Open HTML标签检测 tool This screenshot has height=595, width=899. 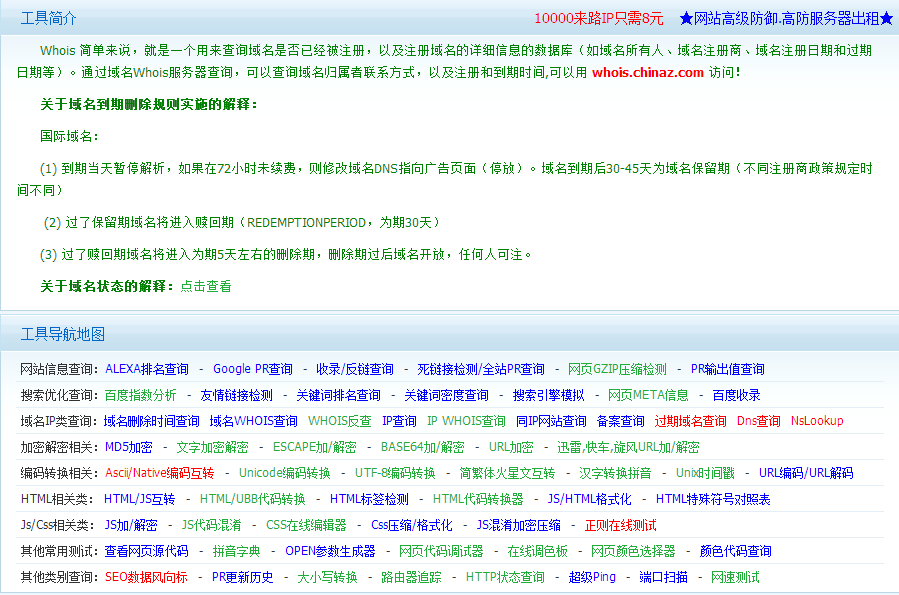(x=369, y=499)
